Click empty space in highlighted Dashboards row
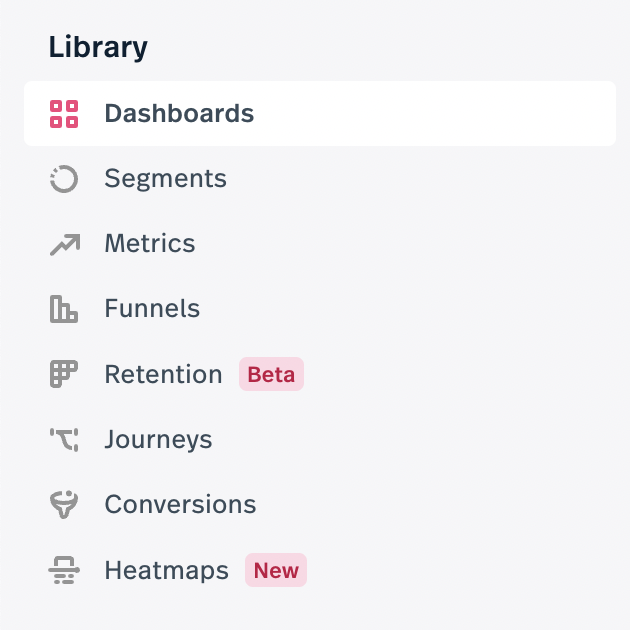Image resolution: width=630 pixels, height=630 pixels. [x=434, y=114]
